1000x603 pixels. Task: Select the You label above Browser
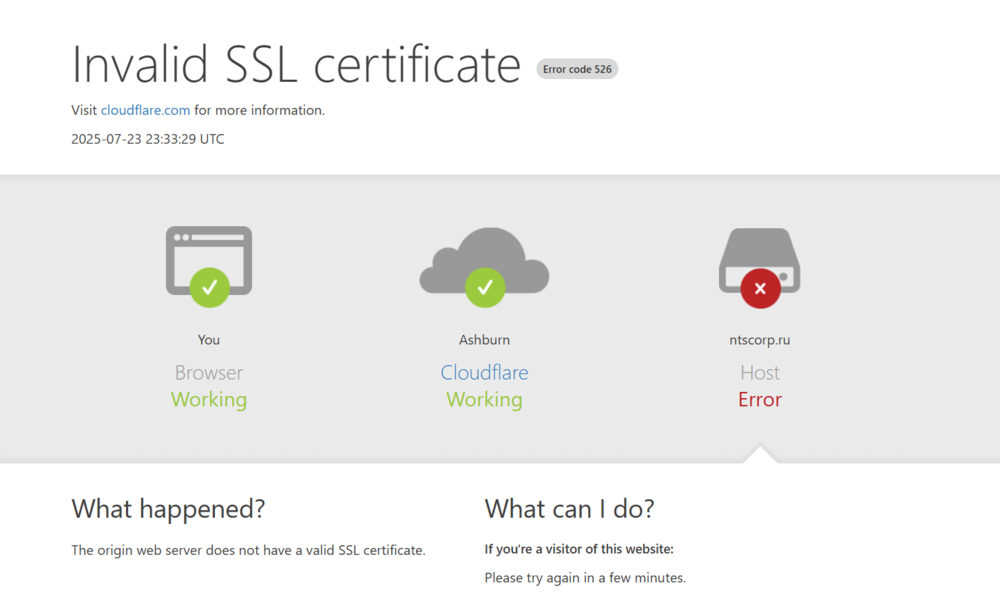(x=208, y=339)
